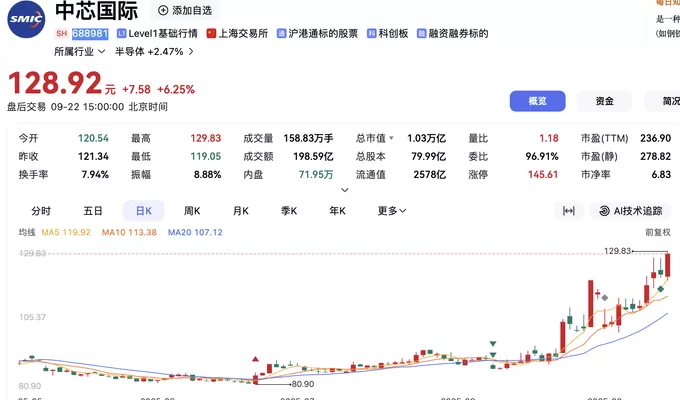Viewport: 680px width, 400px height.
Task: Switch to the 资金 tab
Action: [604, 101]
